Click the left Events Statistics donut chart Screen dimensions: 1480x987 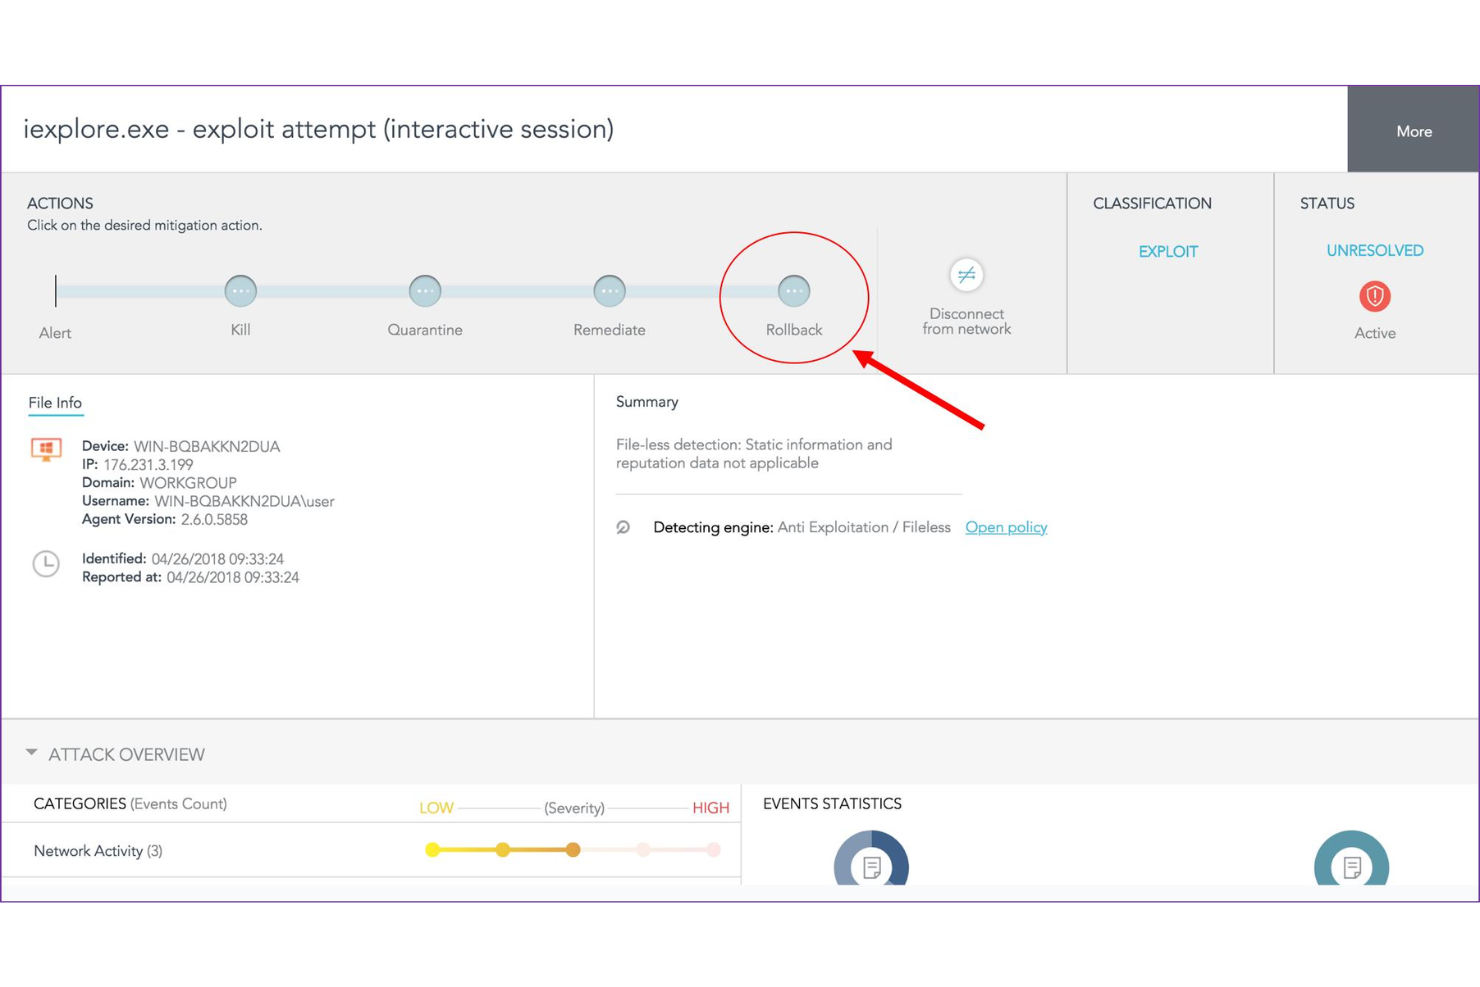coord(871,866)
